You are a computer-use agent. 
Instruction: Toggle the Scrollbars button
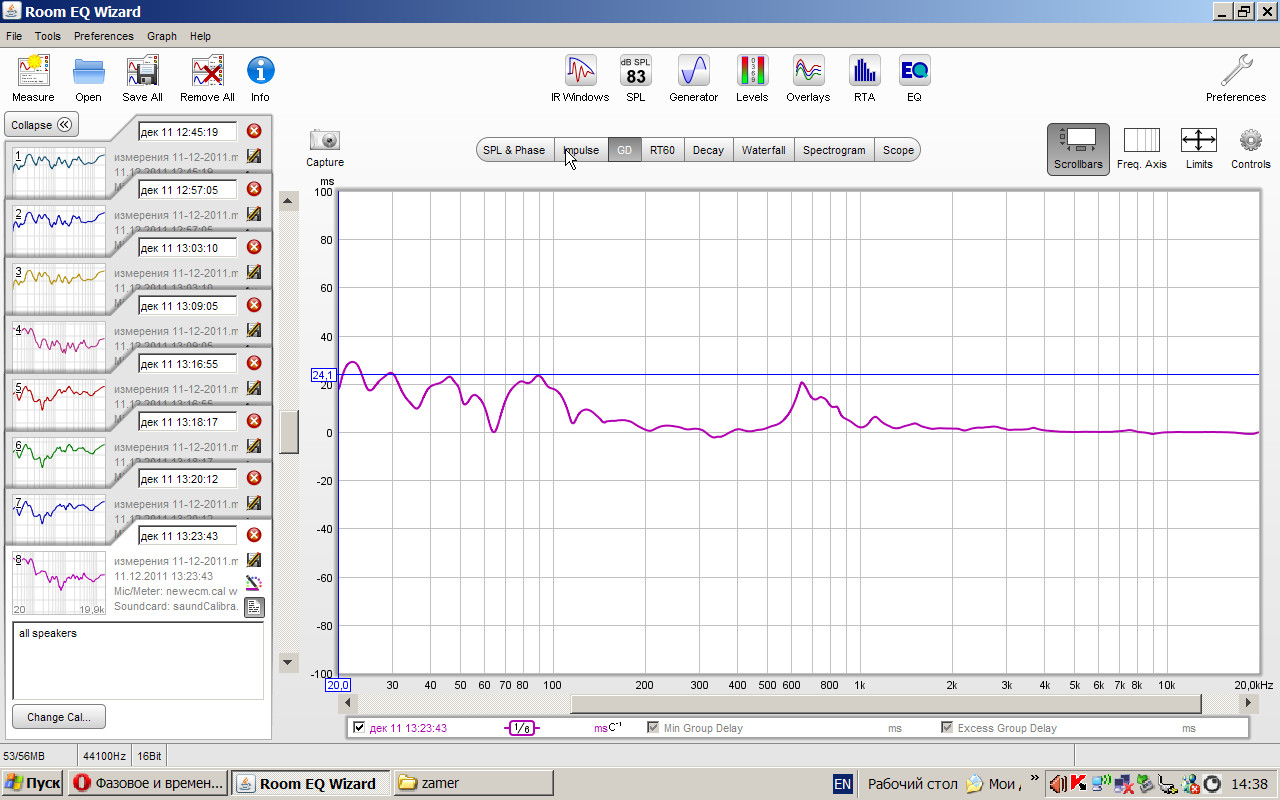point(1078,149)
